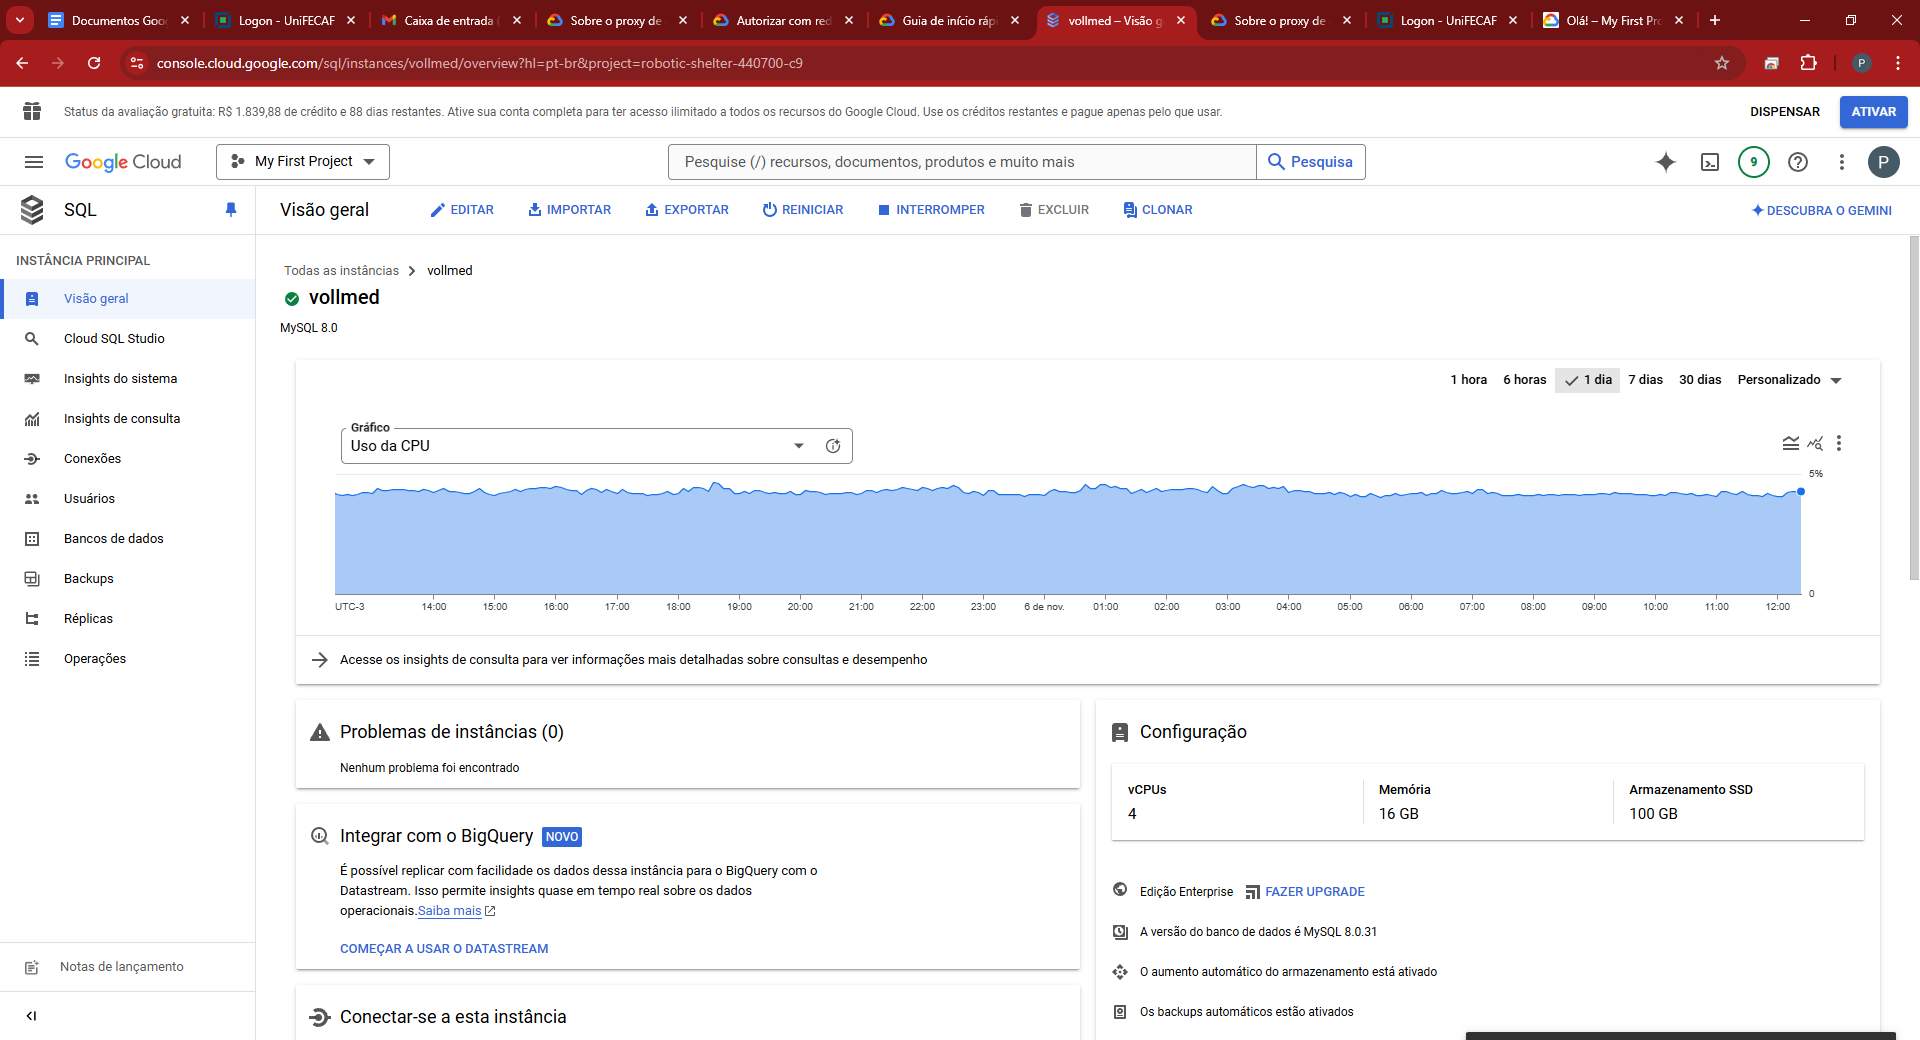Collapse the side navigation panel arrow

point(31,1016)
